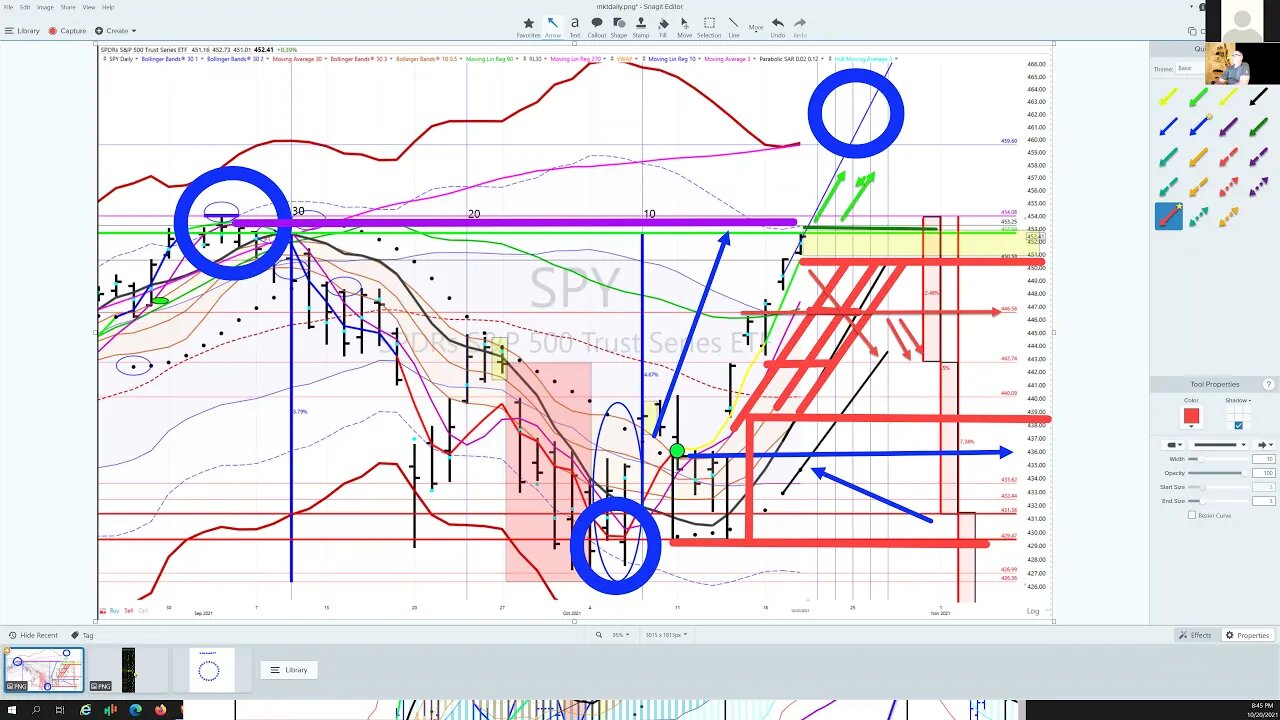
Task: Open the Library from top bar
Action: 22,31
